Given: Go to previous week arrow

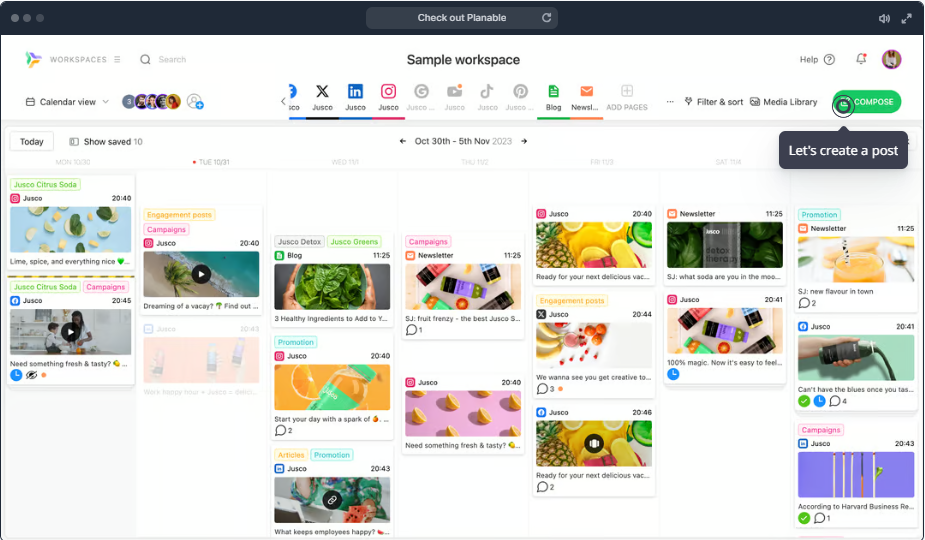Looking at the screenshot, I should click(402, 141).
